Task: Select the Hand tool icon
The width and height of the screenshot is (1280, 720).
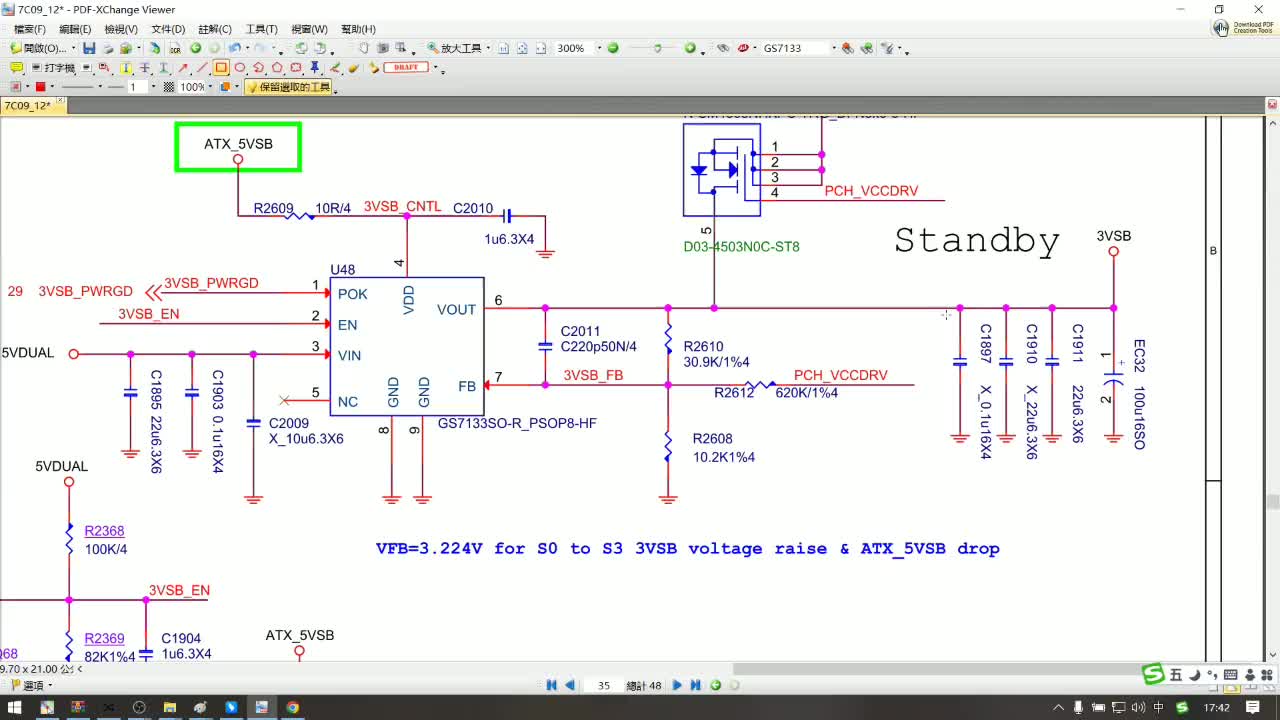Action: pos(364,48)
